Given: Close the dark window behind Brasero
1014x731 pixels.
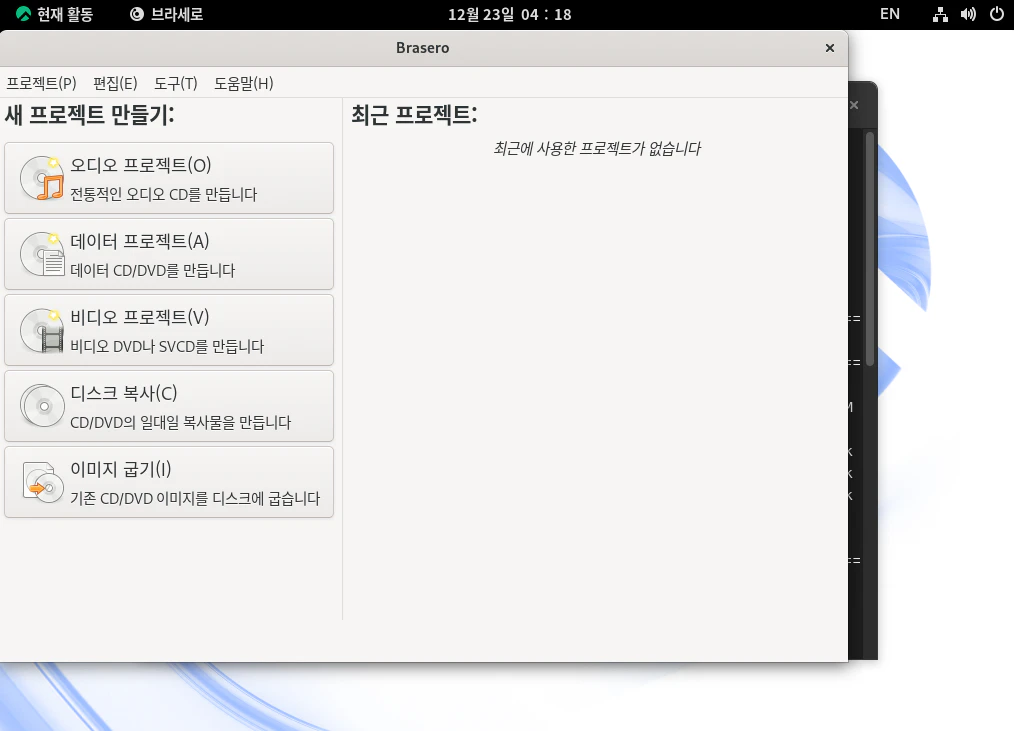Looking at the screenshot, I should pos(854,105).
